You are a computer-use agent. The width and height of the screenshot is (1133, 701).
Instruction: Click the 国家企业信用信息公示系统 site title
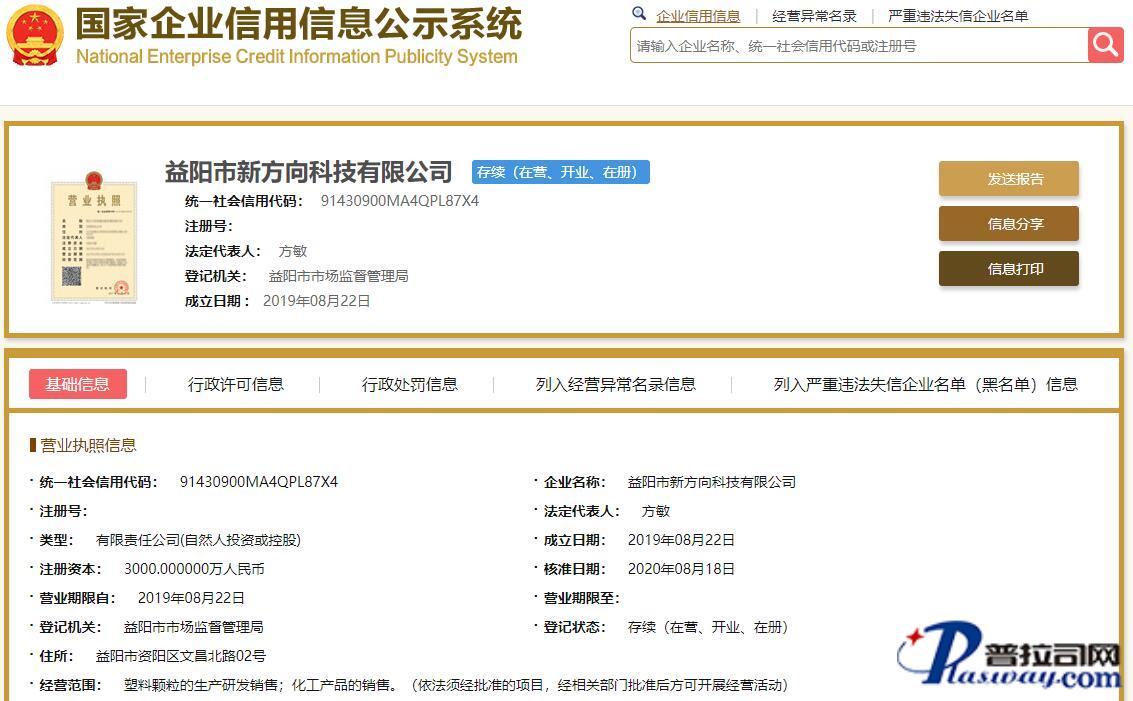tap(298, 24)
